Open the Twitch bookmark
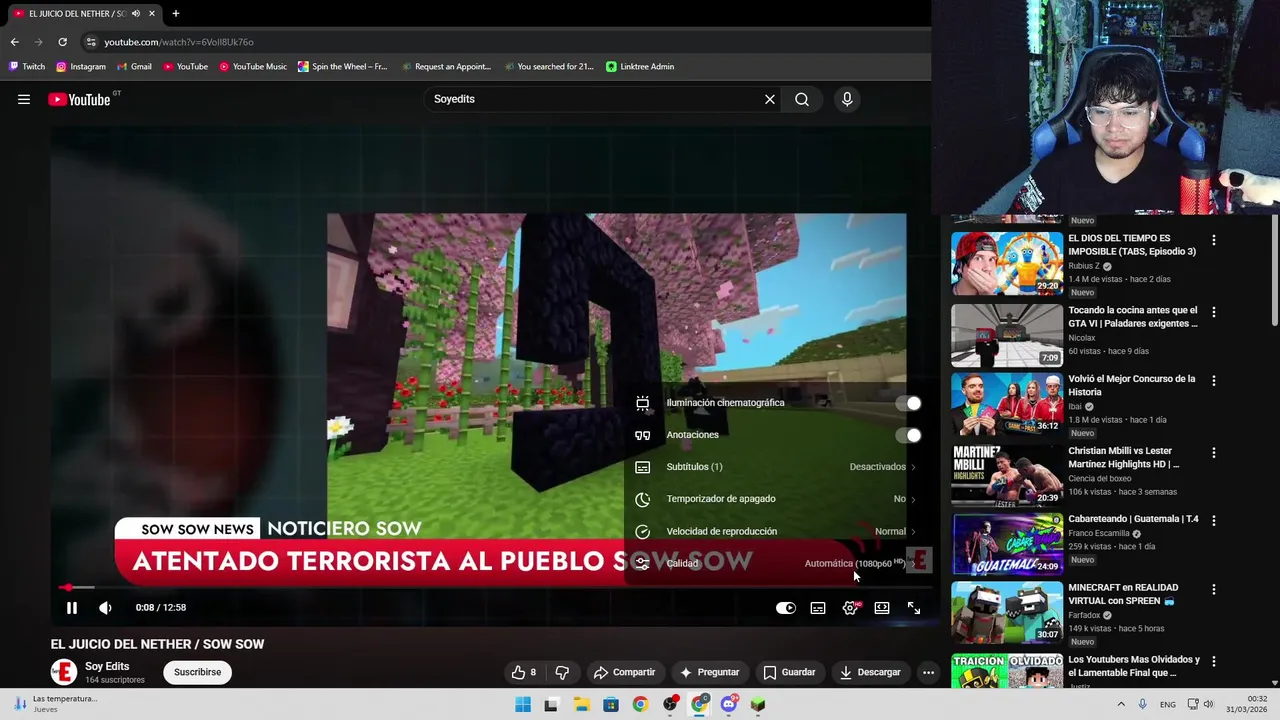This screenshot has width=1280, height=720. pos(27,66)
